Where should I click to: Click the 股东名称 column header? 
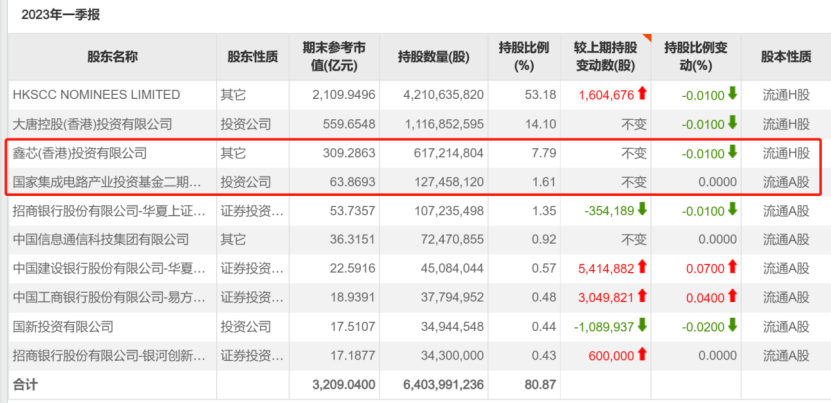click(x=112, y=57)
